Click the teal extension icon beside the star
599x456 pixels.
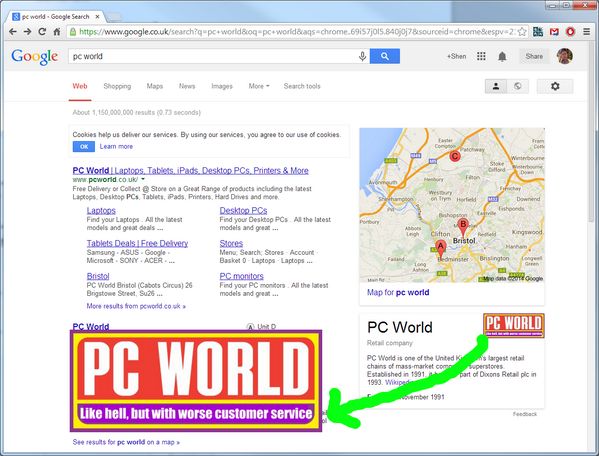point(538,32)
